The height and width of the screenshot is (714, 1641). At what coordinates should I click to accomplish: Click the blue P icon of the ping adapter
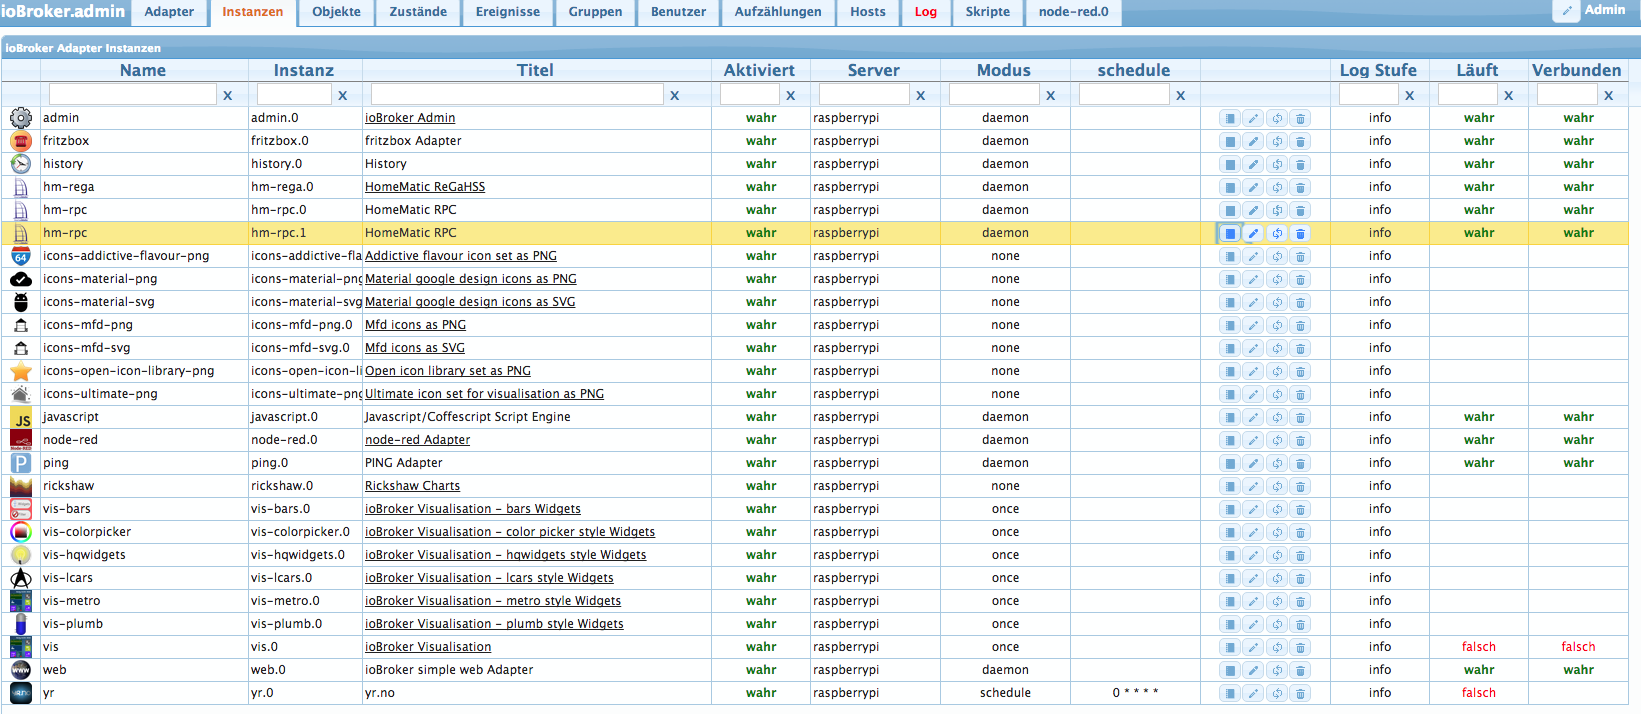[21, 463]
